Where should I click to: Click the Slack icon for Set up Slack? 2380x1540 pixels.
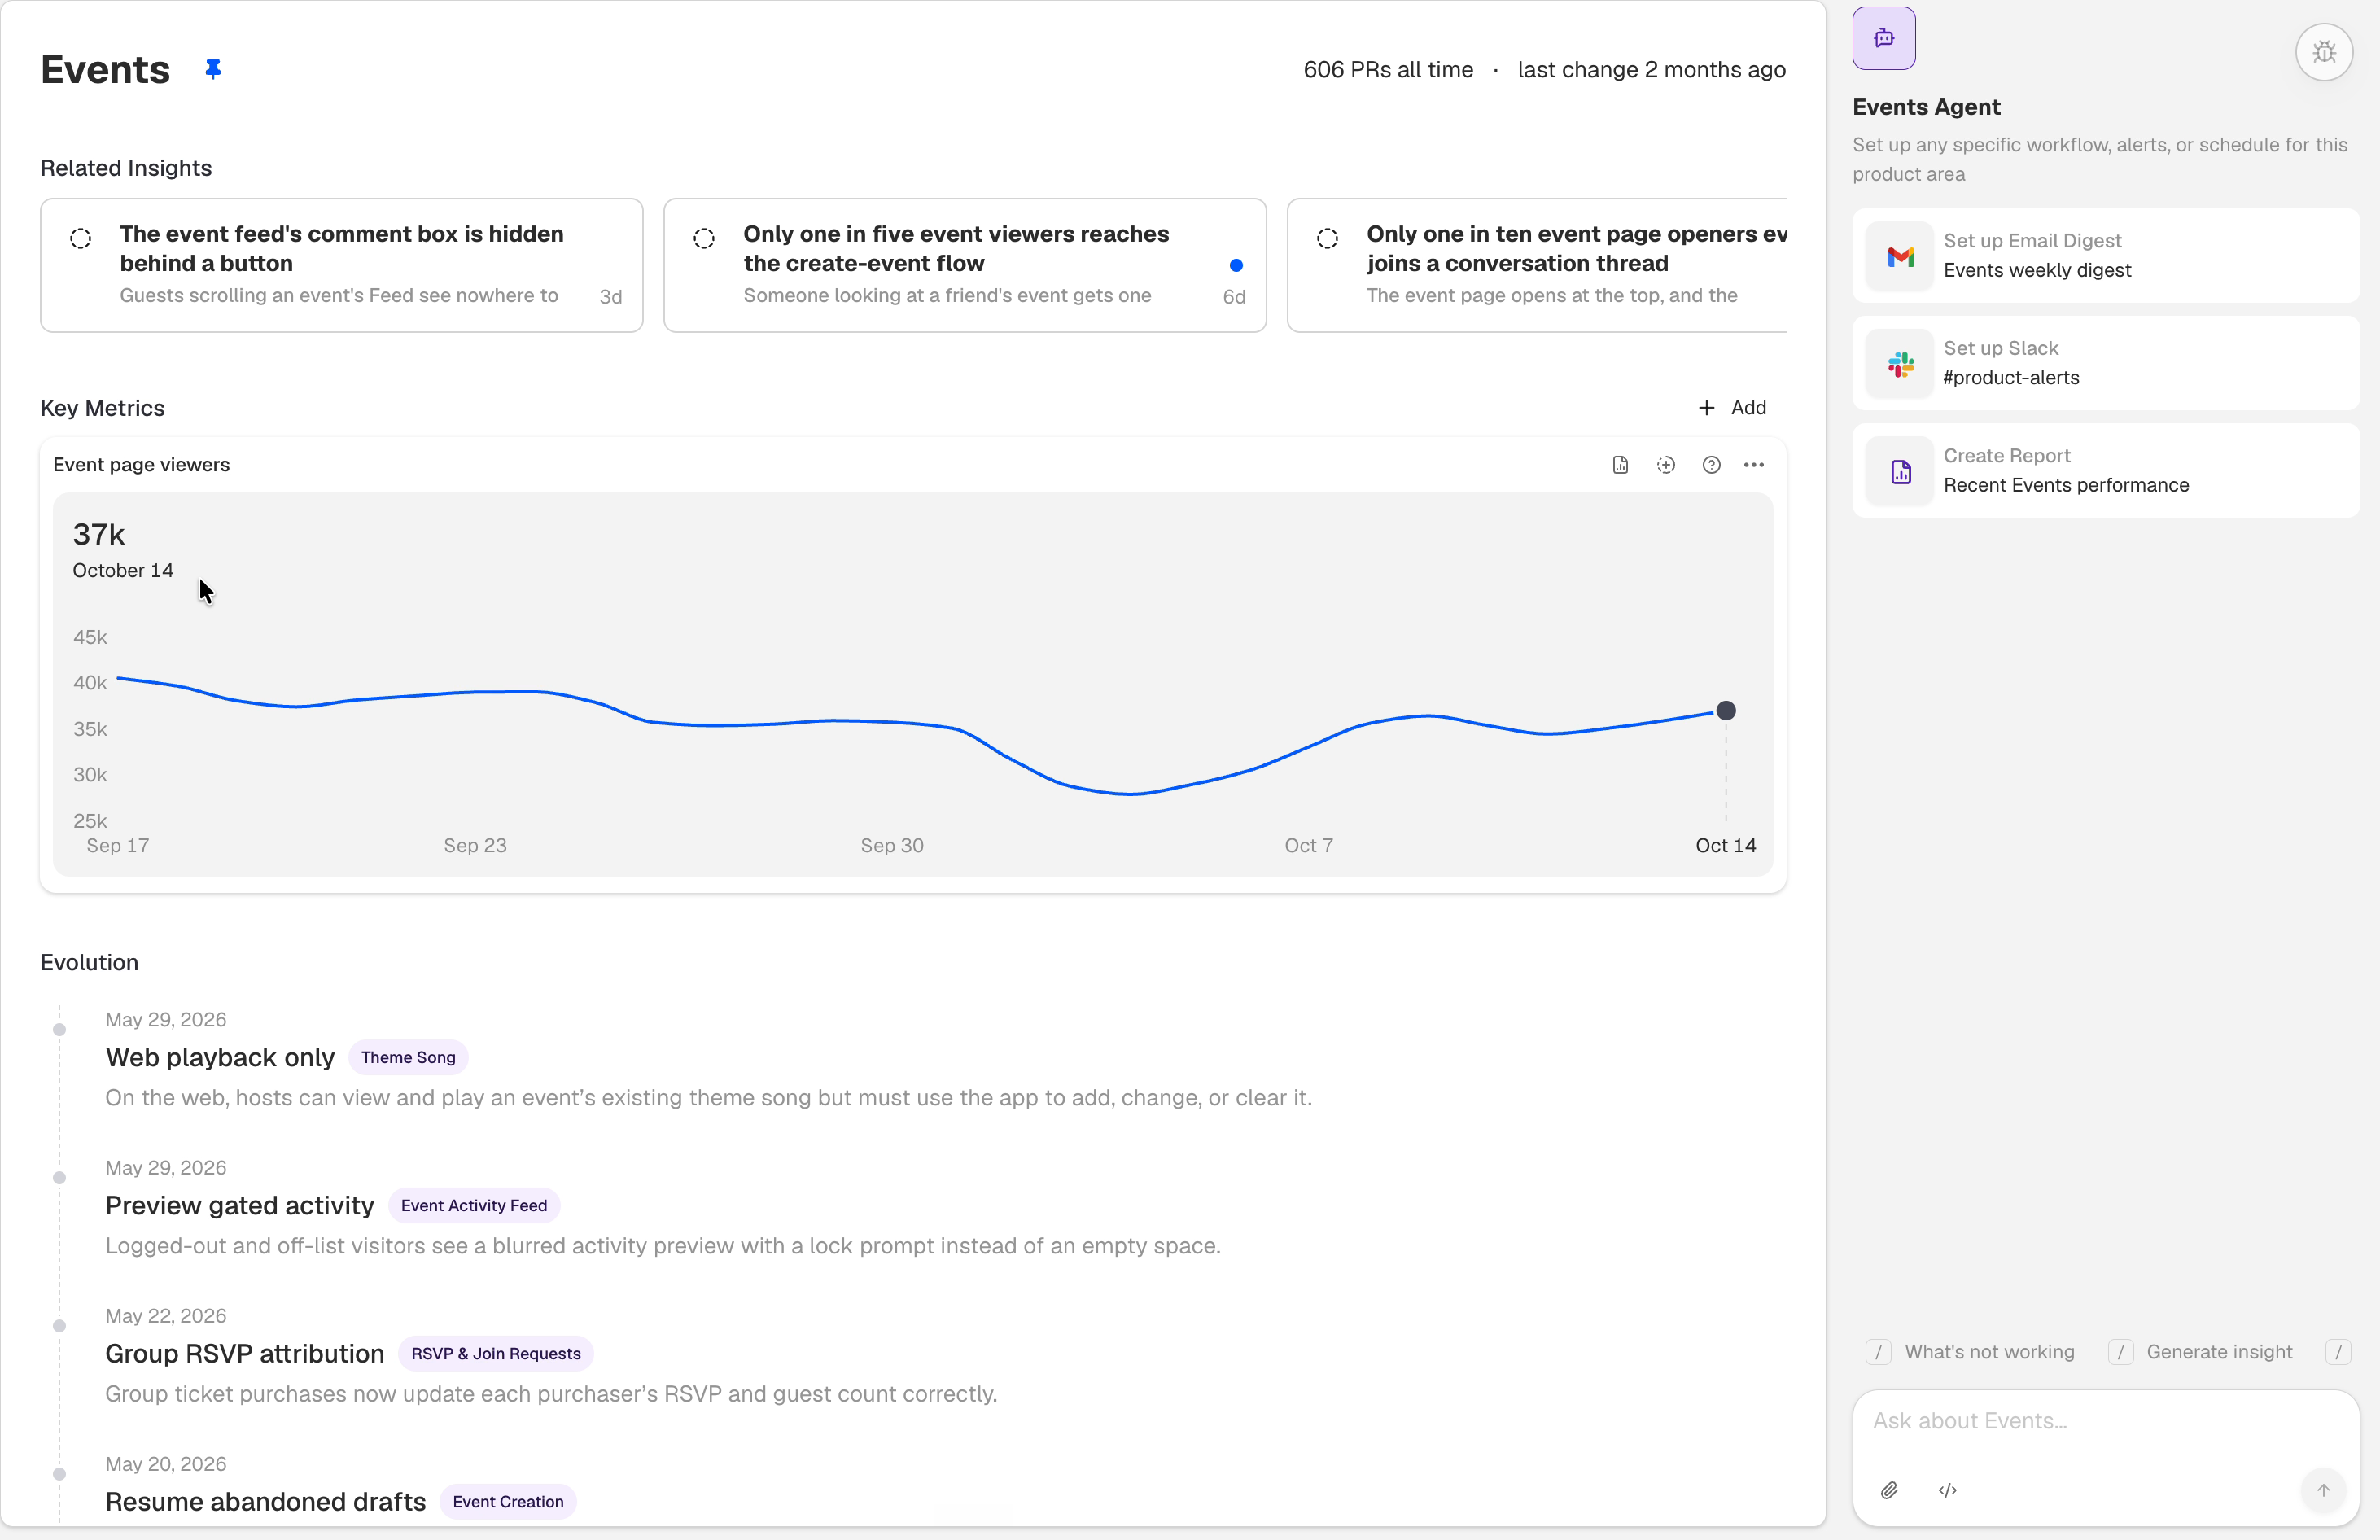click(1900, 364)
